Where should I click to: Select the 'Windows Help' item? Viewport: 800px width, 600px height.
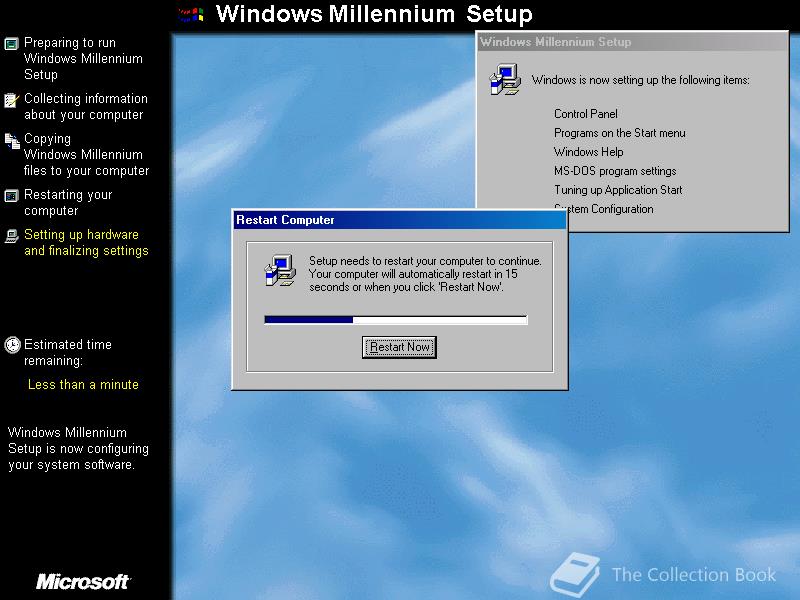coord(588,152)
